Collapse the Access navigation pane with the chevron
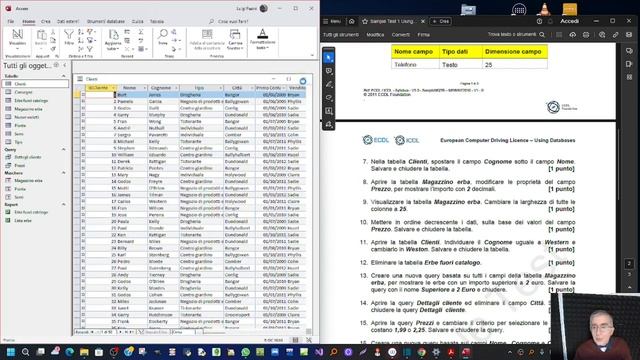The image size is (640, 360). click(64, 65)
